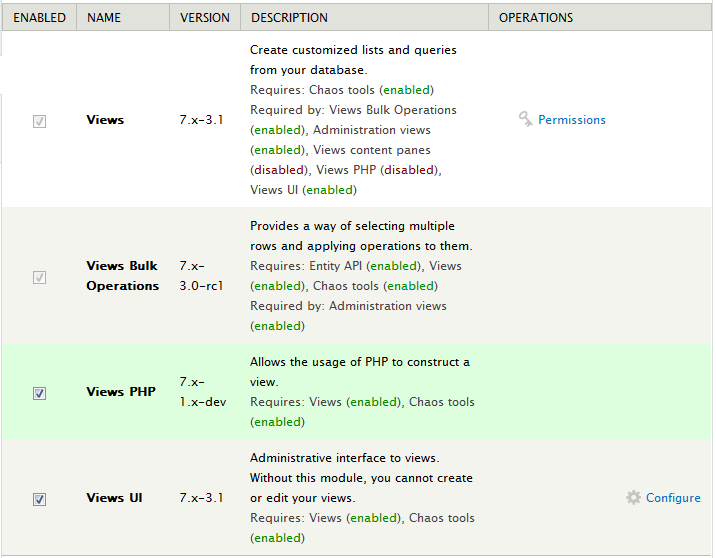This screenshot has width=716, height=558.
Task: Toggle the Views PHP module checkbox
Action: click(x=39, y=393)
